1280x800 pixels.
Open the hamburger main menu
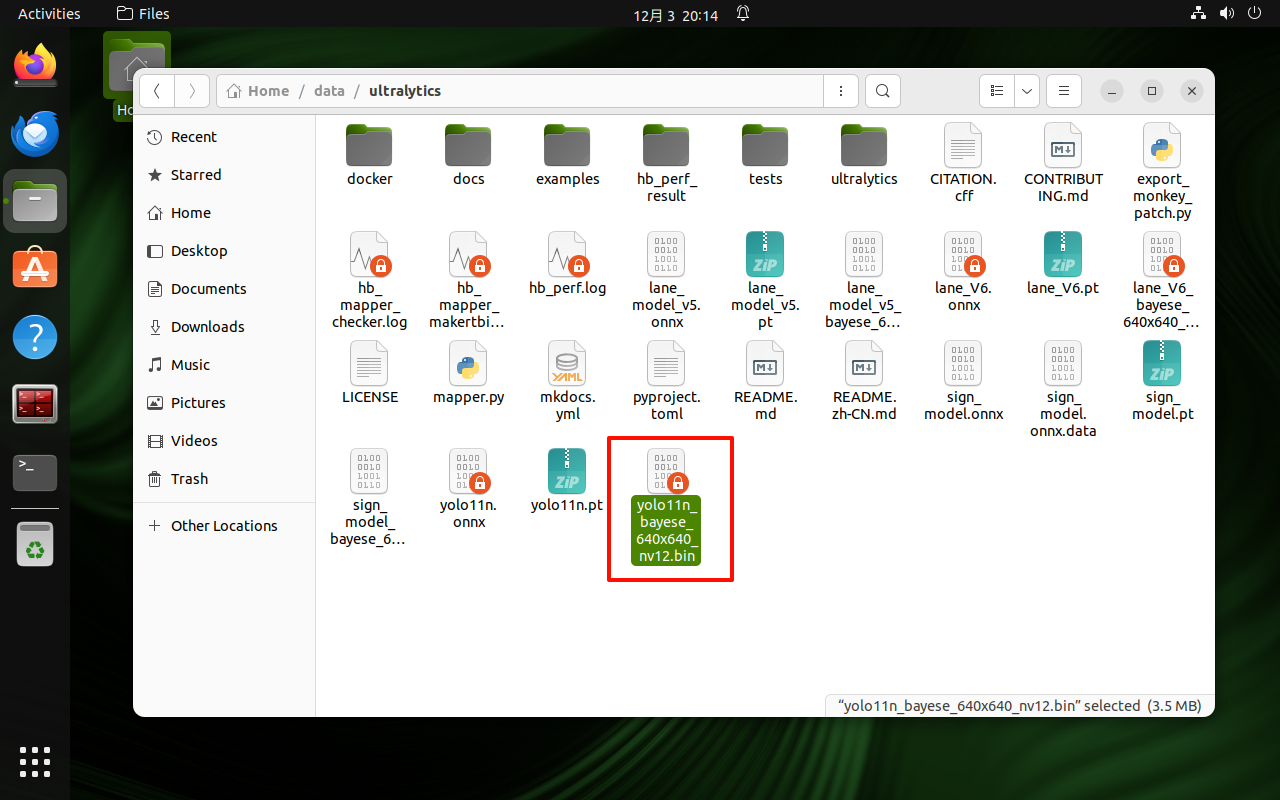[1064, 91]
